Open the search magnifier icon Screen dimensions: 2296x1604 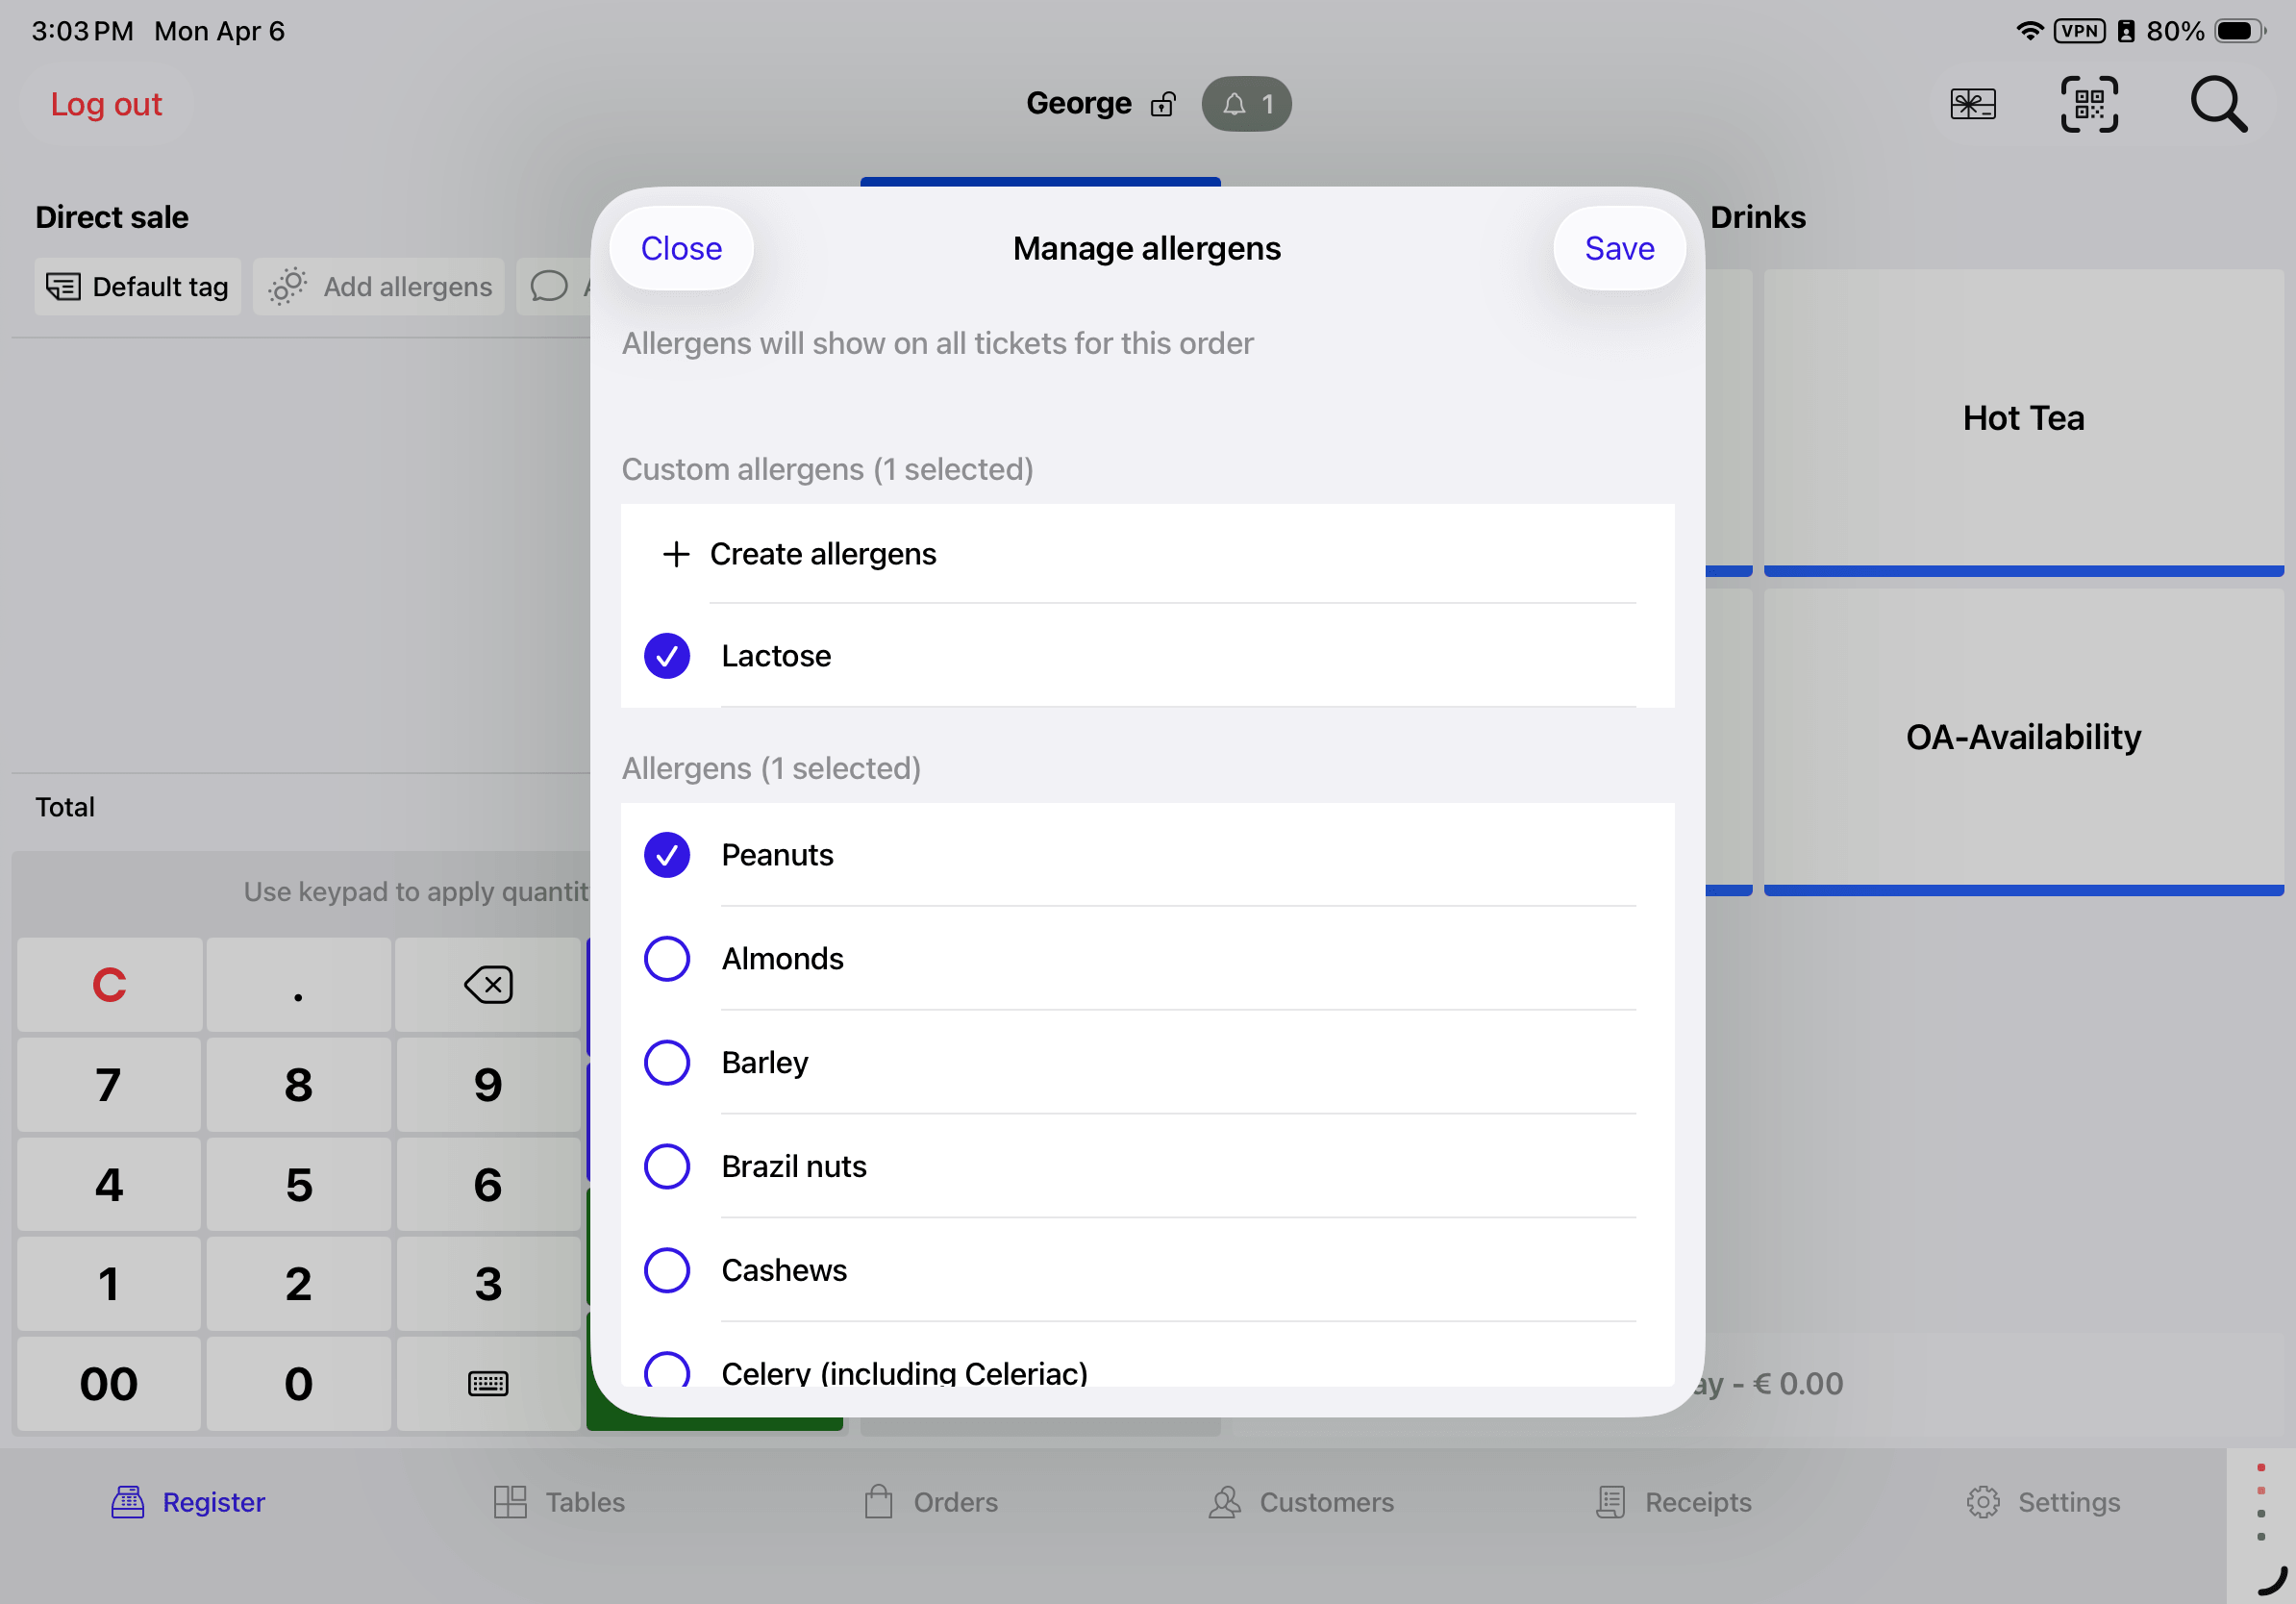[2217, 104]
